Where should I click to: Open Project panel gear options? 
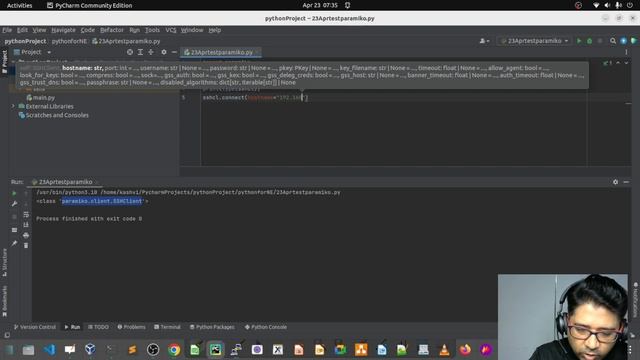(x=164, y=52)
